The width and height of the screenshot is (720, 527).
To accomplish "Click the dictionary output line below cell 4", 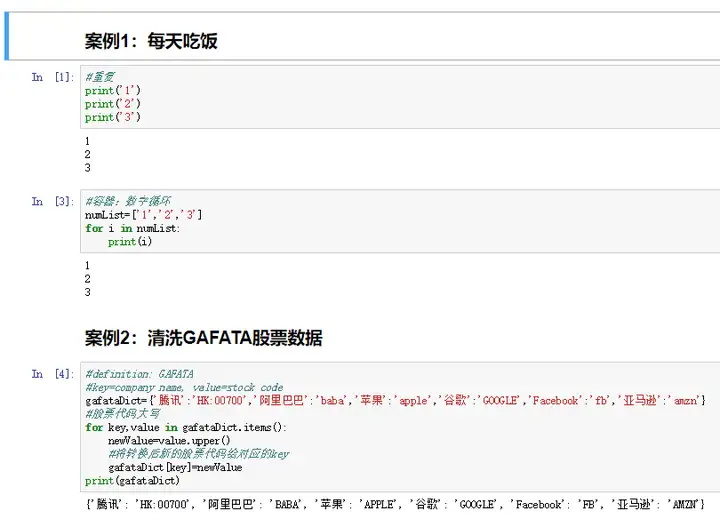I will [x=395, y=505].
